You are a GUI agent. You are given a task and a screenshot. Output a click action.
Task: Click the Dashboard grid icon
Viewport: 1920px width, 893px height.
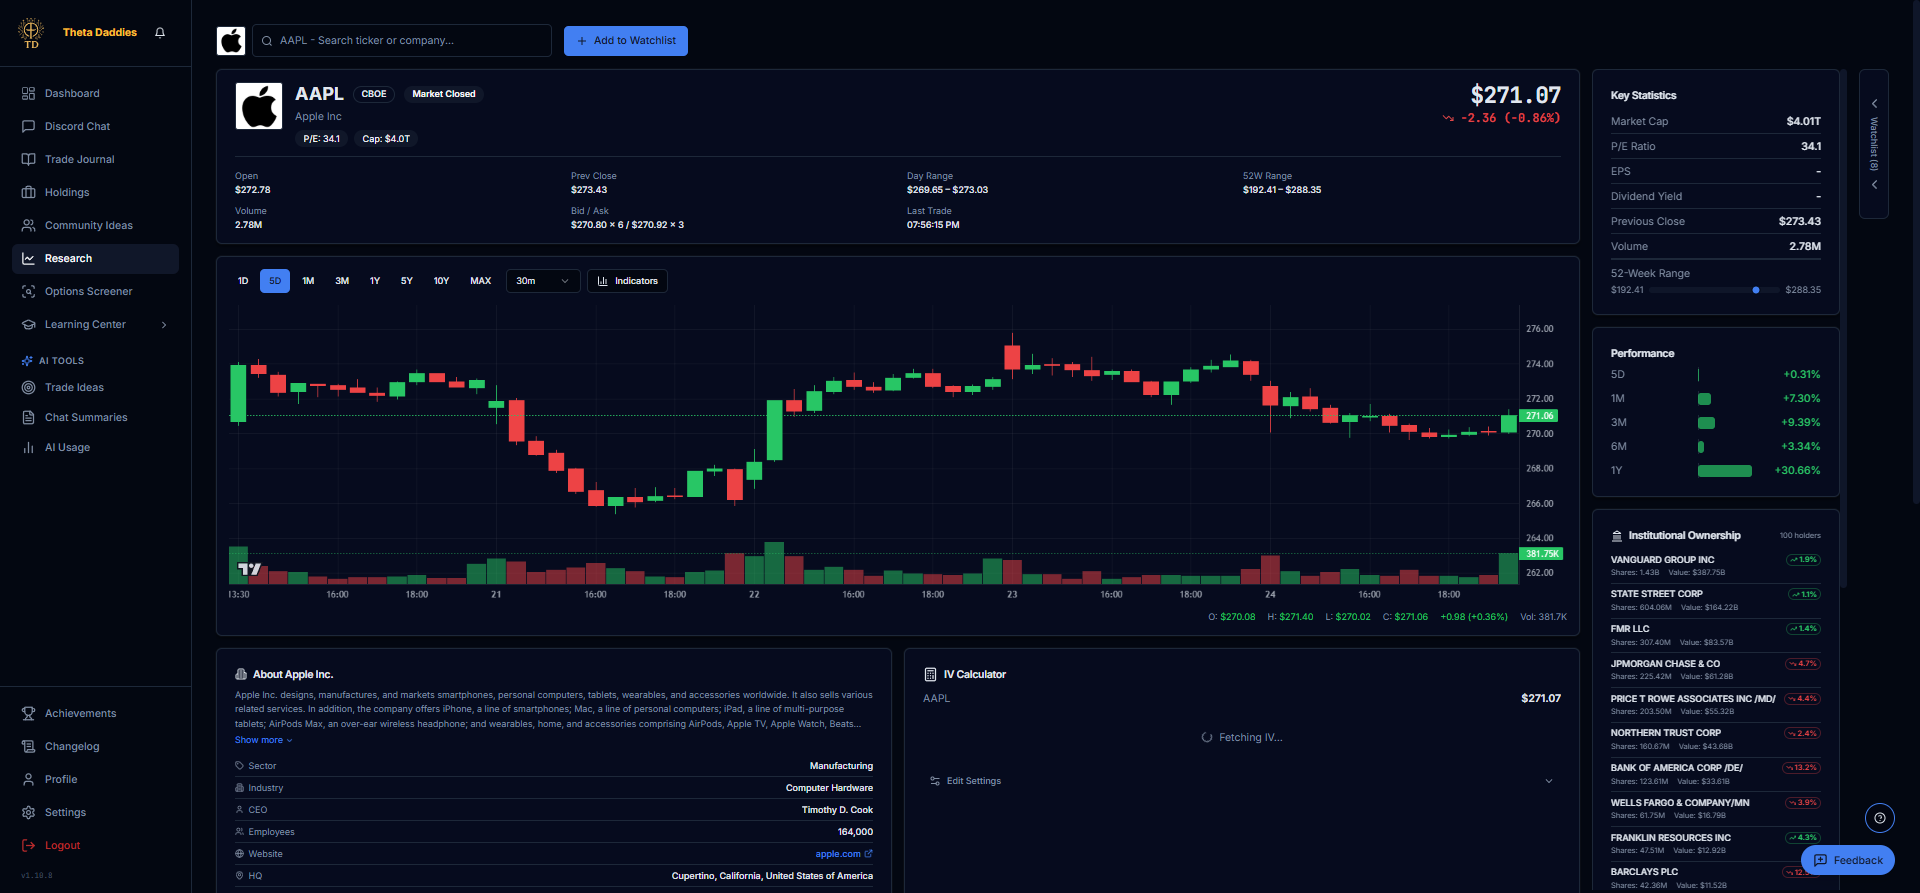(x=28, y=94)
